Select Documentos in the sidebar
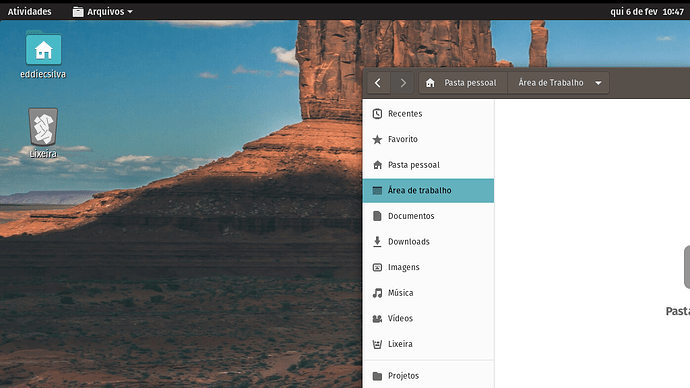The width and height of the screenshot is (690, 388). pos(428,216)
